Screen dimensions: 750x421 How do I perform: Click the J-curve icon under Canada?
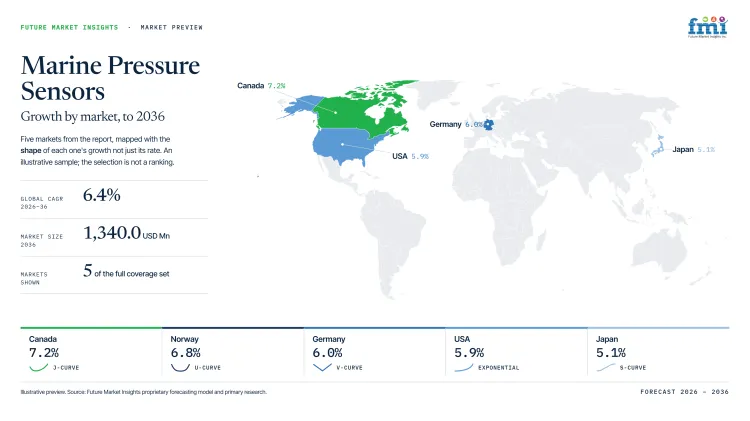39,367
